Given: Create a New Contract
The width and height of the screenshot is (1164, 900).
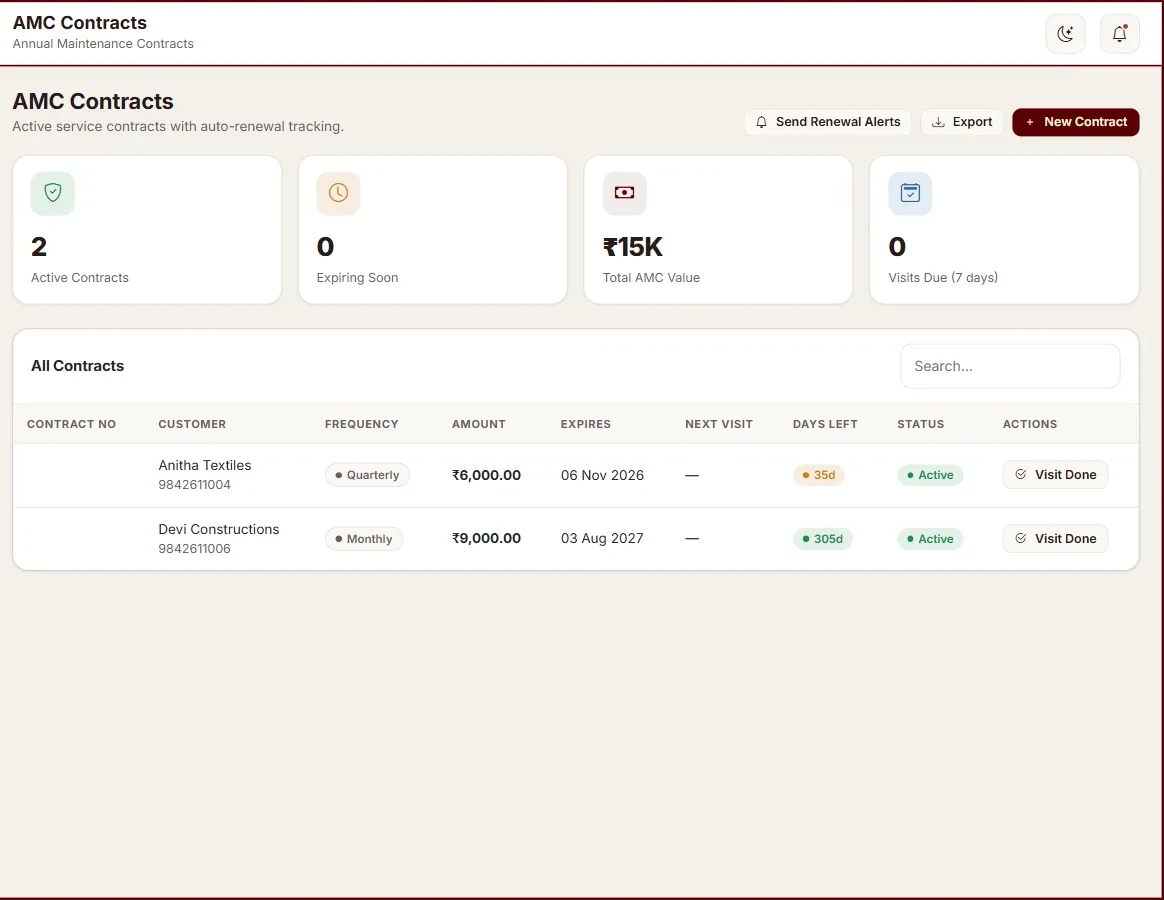Looking at the screenshot, I should 1076,122.
